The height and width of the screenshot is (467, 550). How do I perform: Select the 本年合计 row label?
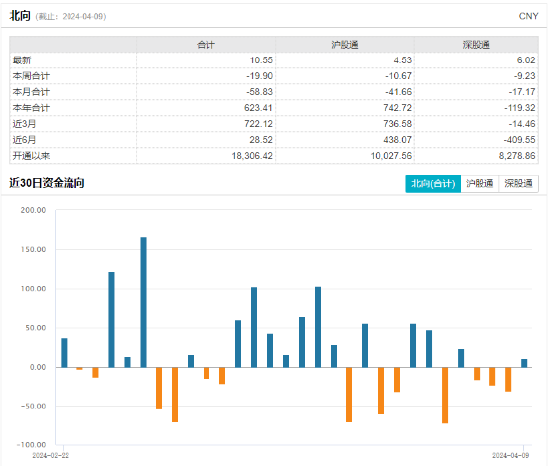[31, 108]
